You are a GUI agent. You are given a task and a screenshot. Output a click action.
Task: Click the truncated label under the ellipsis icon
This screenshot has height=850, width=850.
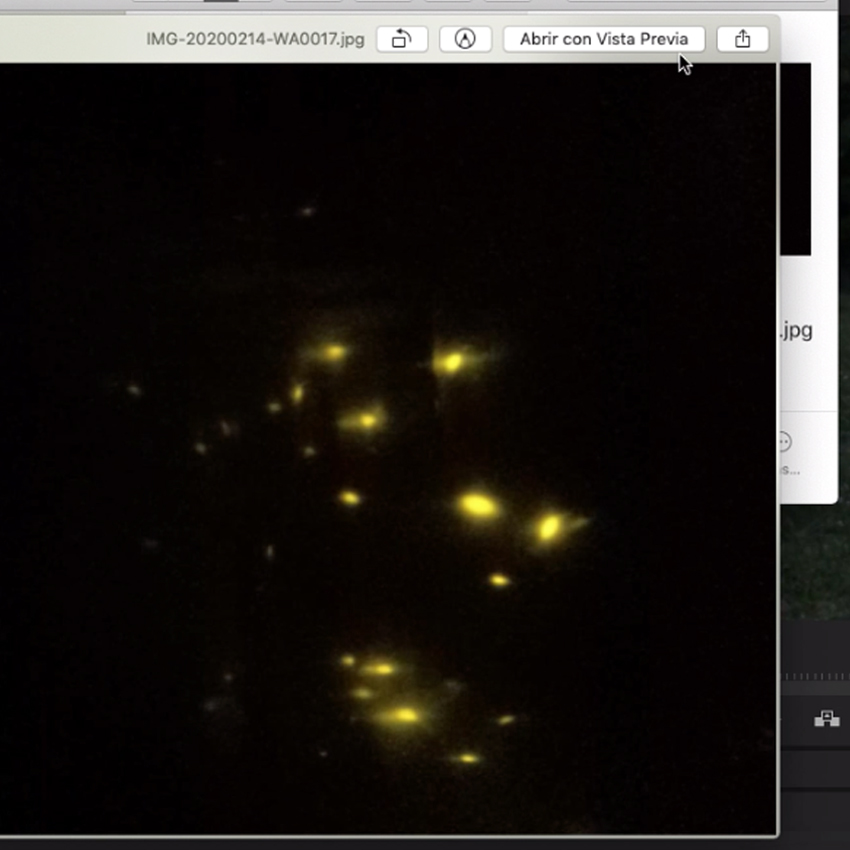tap(792, 469)
